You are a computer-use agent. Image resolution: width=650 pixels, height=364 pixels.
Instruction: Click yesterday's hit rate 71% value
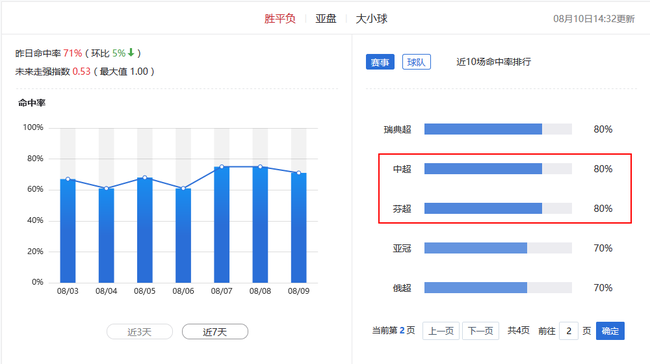[x=73, y=53]
